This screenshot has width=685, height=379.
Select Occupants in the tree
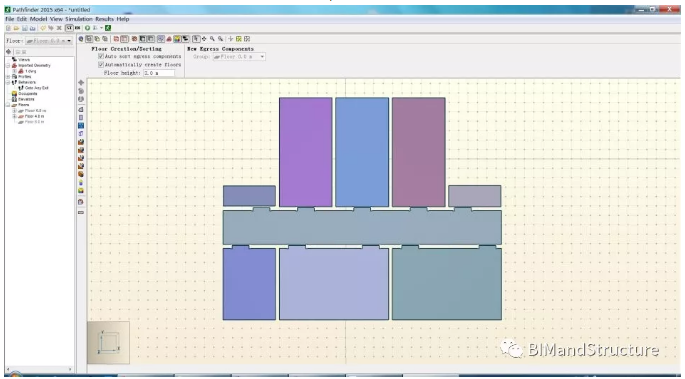28,94
